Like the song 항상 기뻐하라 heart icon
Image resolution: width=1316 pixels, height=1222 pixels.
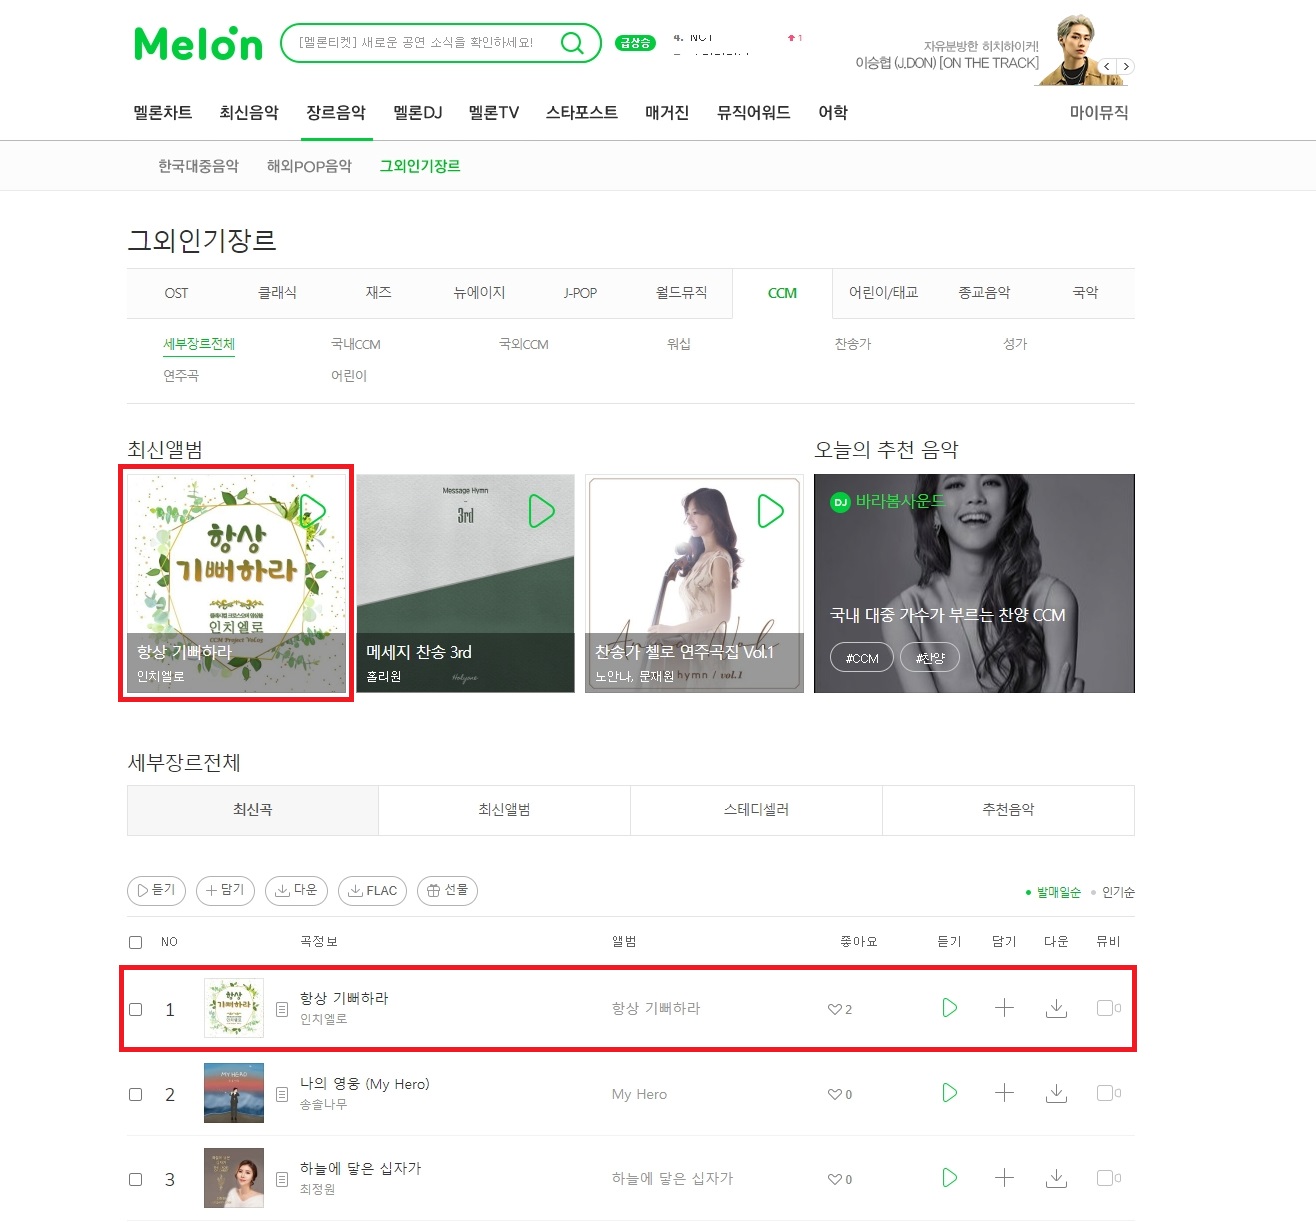(835, 1009)
